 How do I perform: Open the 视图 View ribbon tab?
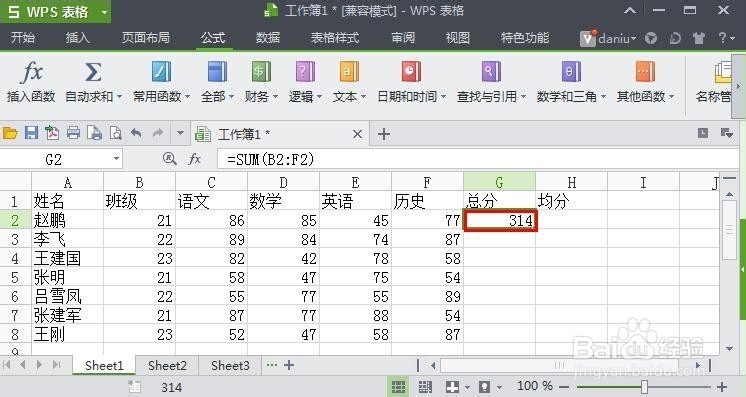point(458,38)
